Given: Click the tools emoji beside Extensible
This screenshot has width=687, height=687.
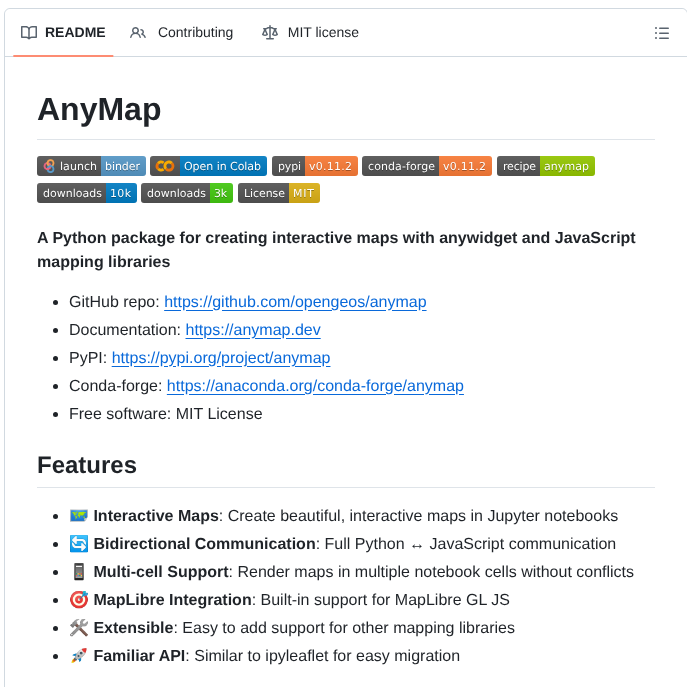Looking at the screenshot, I should pyautogui.click(x=79, y=628).
